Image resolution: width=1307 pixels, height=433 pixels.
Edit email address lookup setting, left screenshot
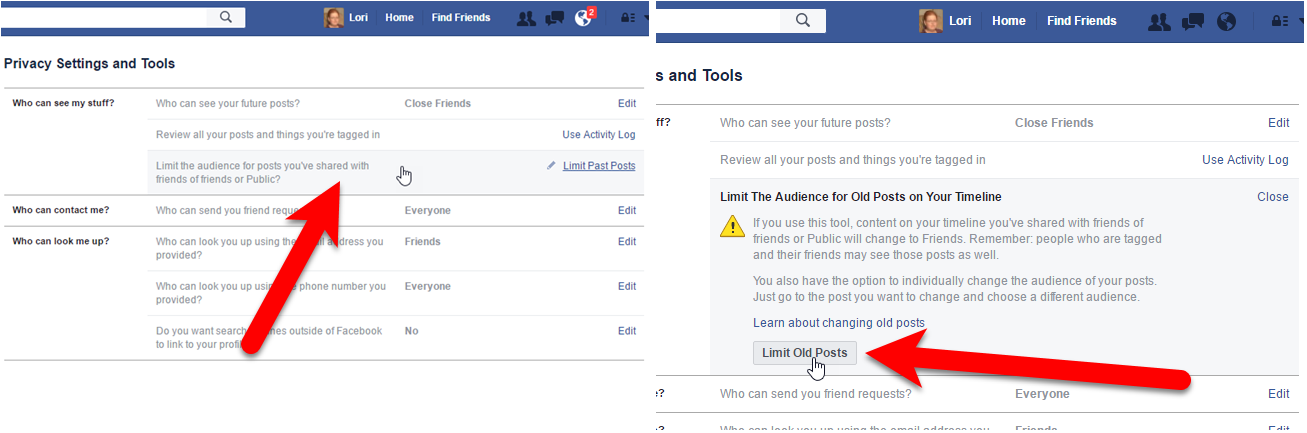627,242
